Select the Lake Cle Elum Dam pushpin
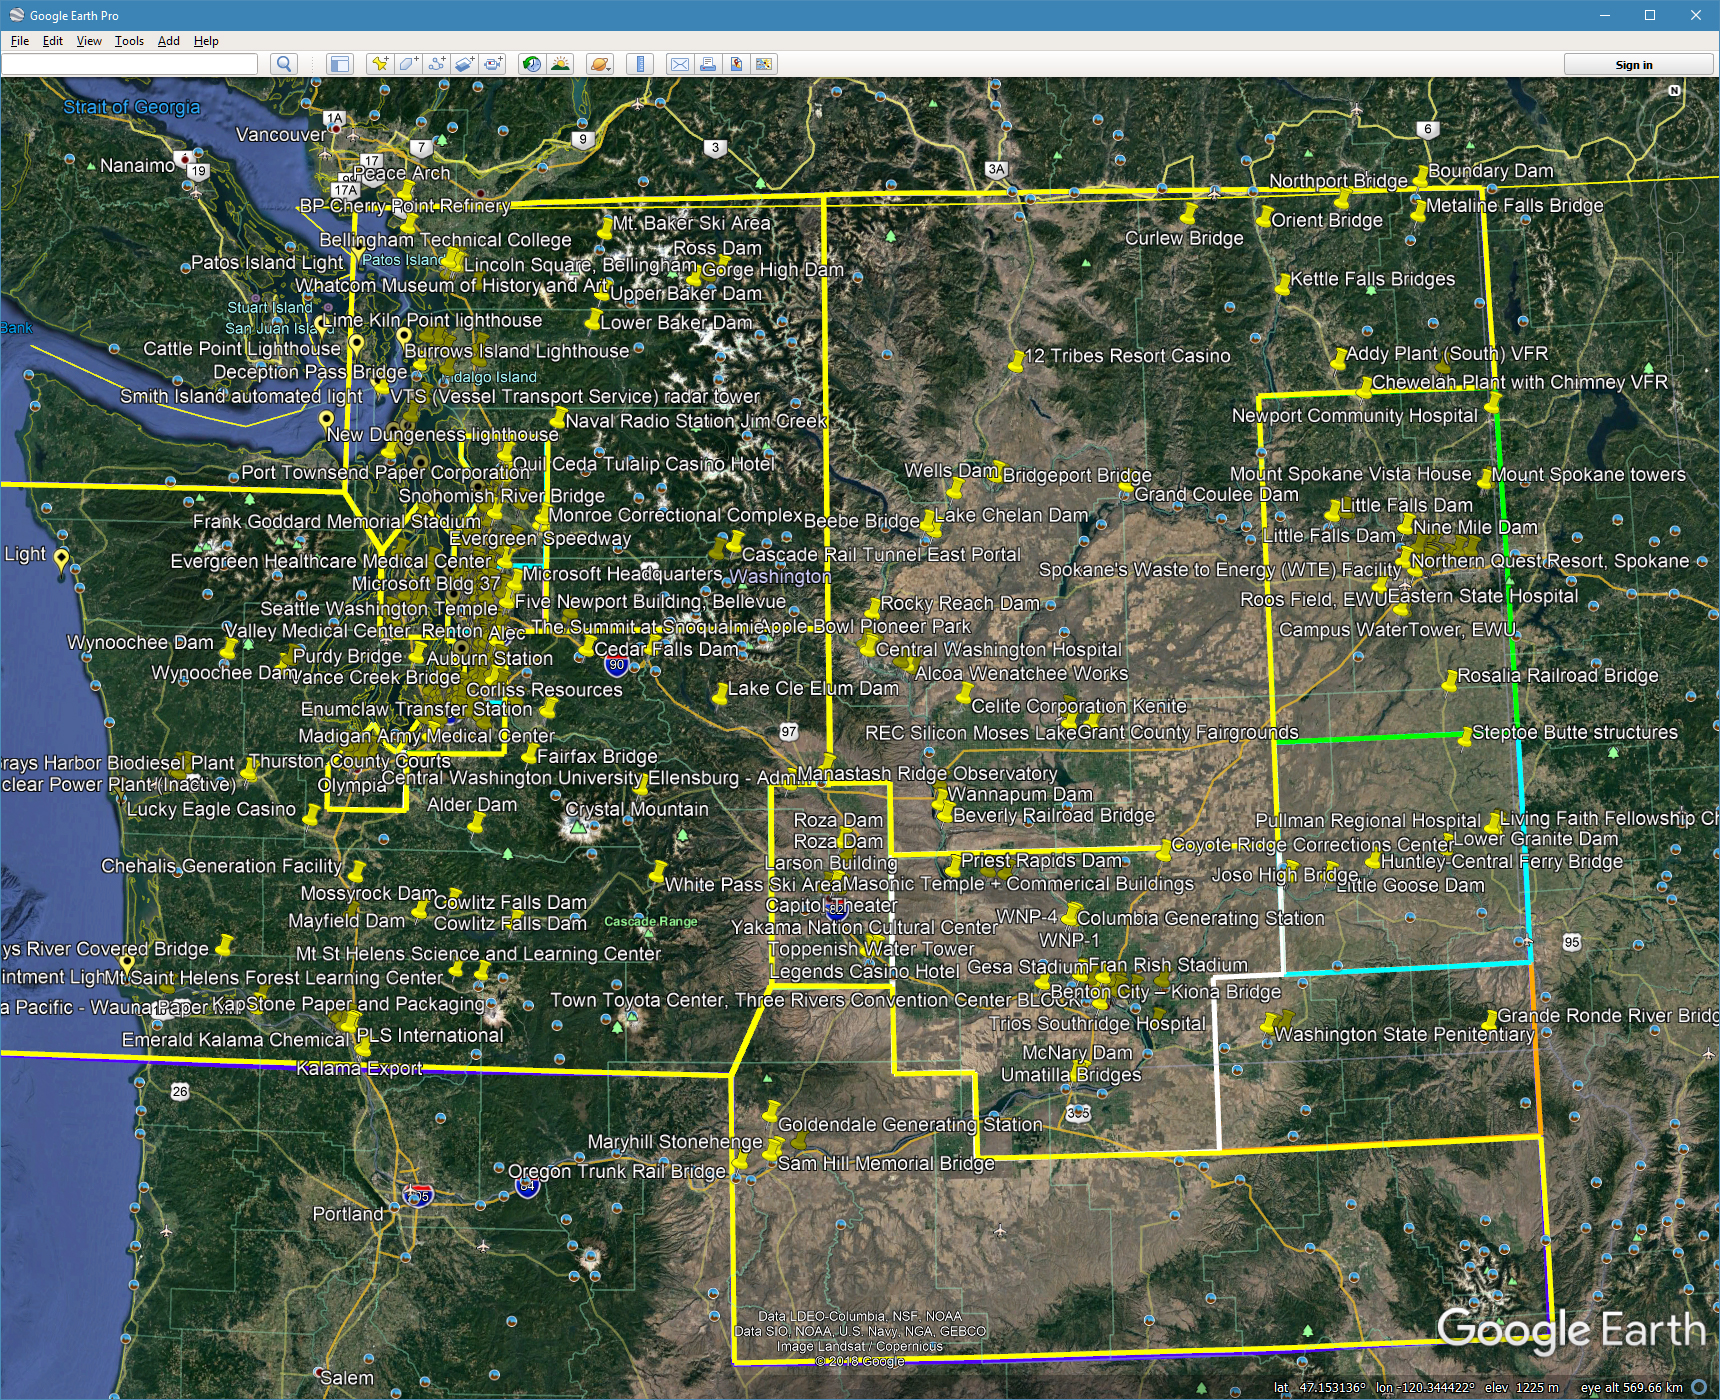 (720, 694)
